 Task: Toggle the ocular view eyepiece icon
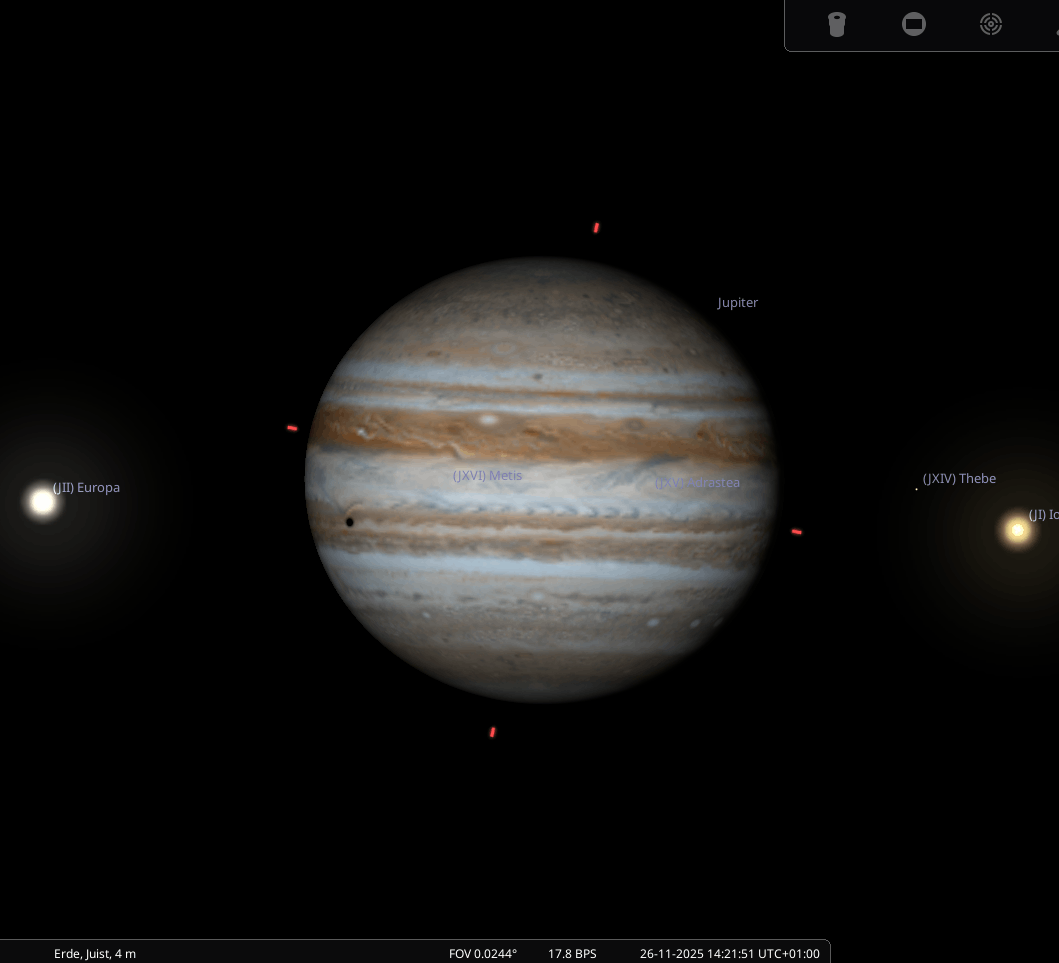click(837, 24)
